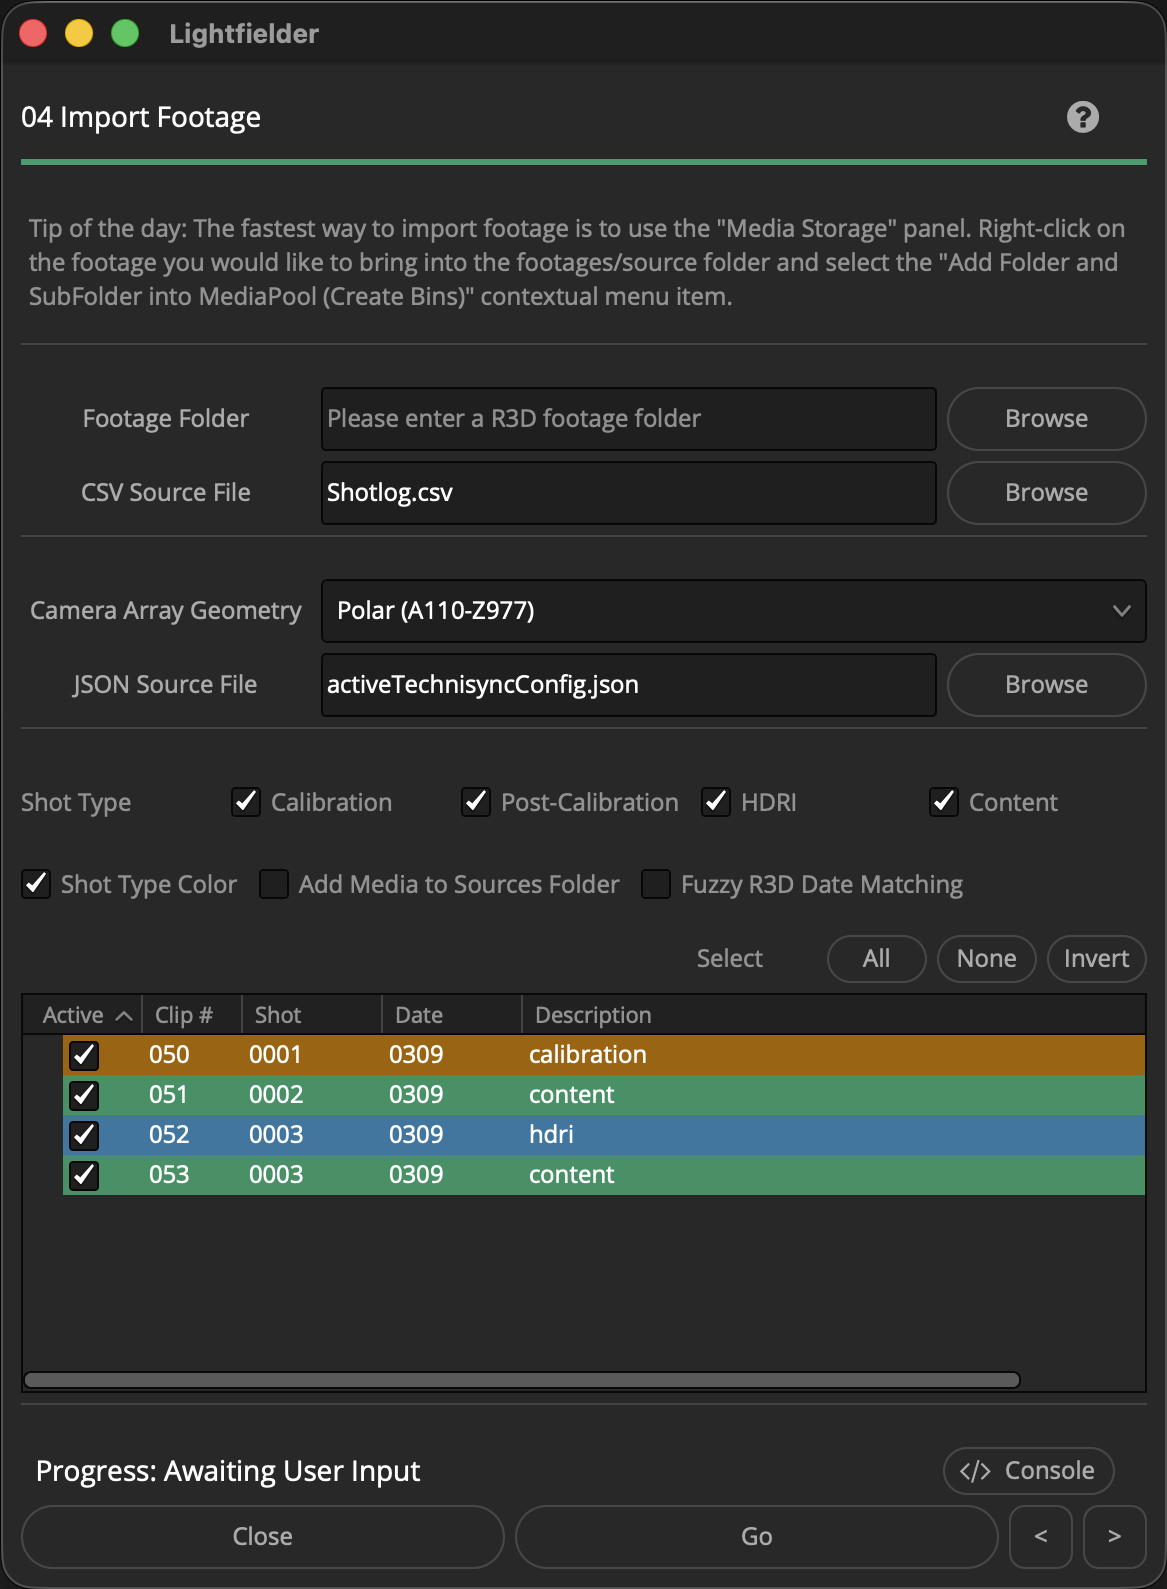The height and width of the screenshot is (1589, 1167).
Task: Click the green macOS zoom button
Action: coord(125,34)
